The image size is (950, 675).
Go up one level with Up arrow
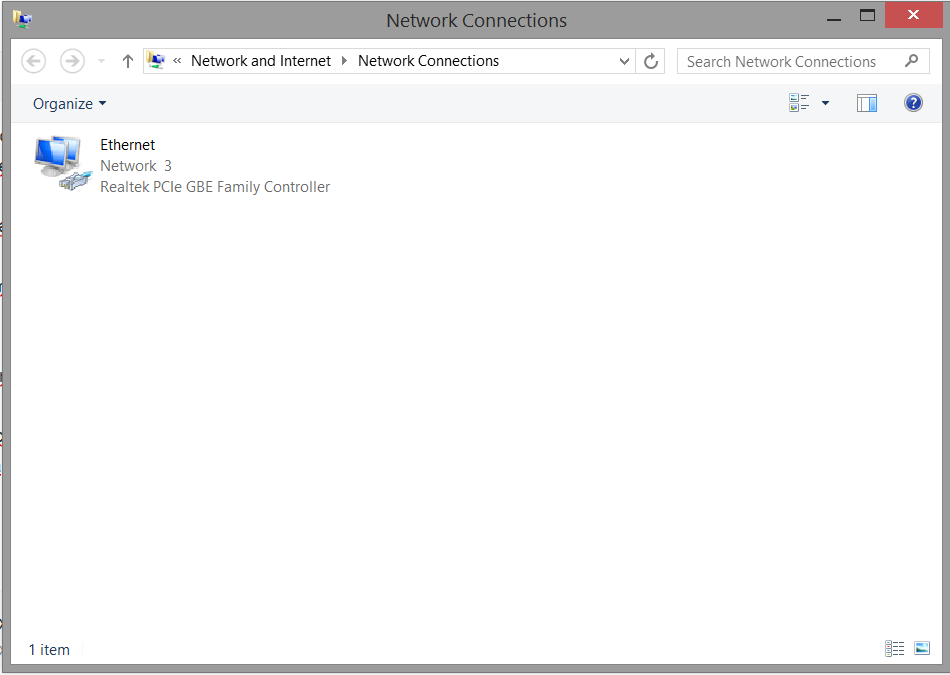click(127, 61)
